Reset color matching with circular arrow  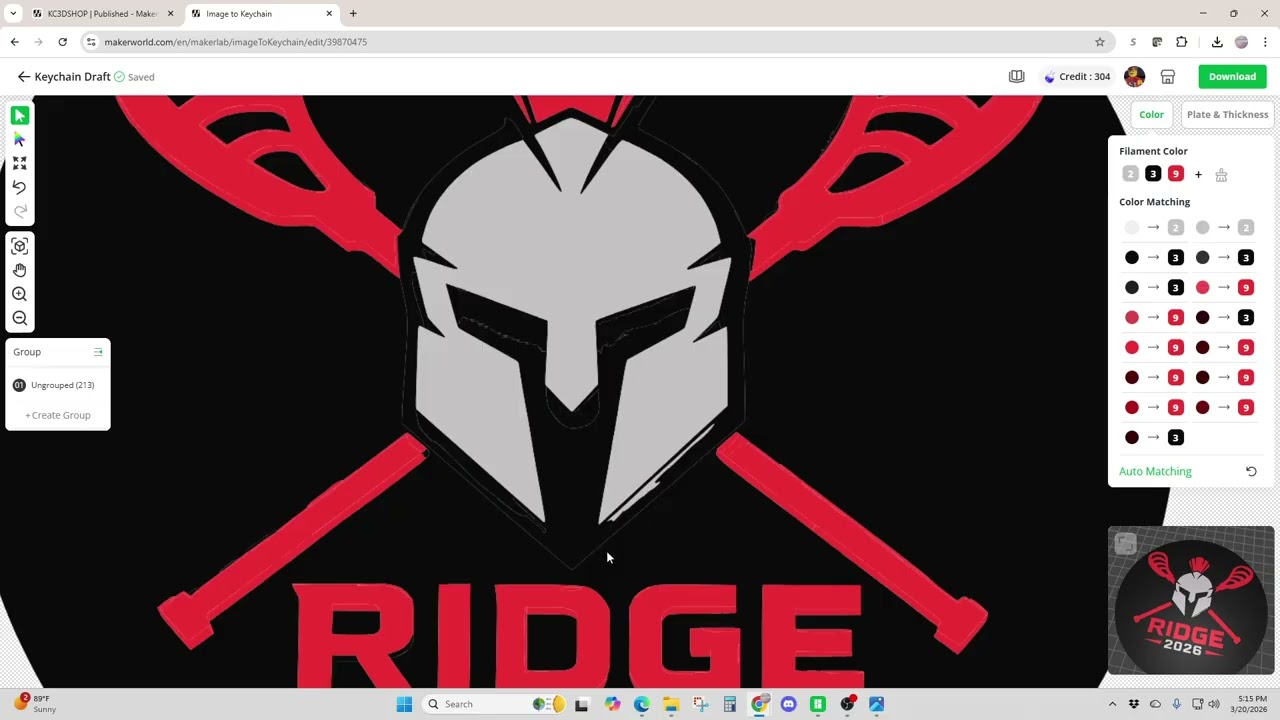pos(1251,471)
